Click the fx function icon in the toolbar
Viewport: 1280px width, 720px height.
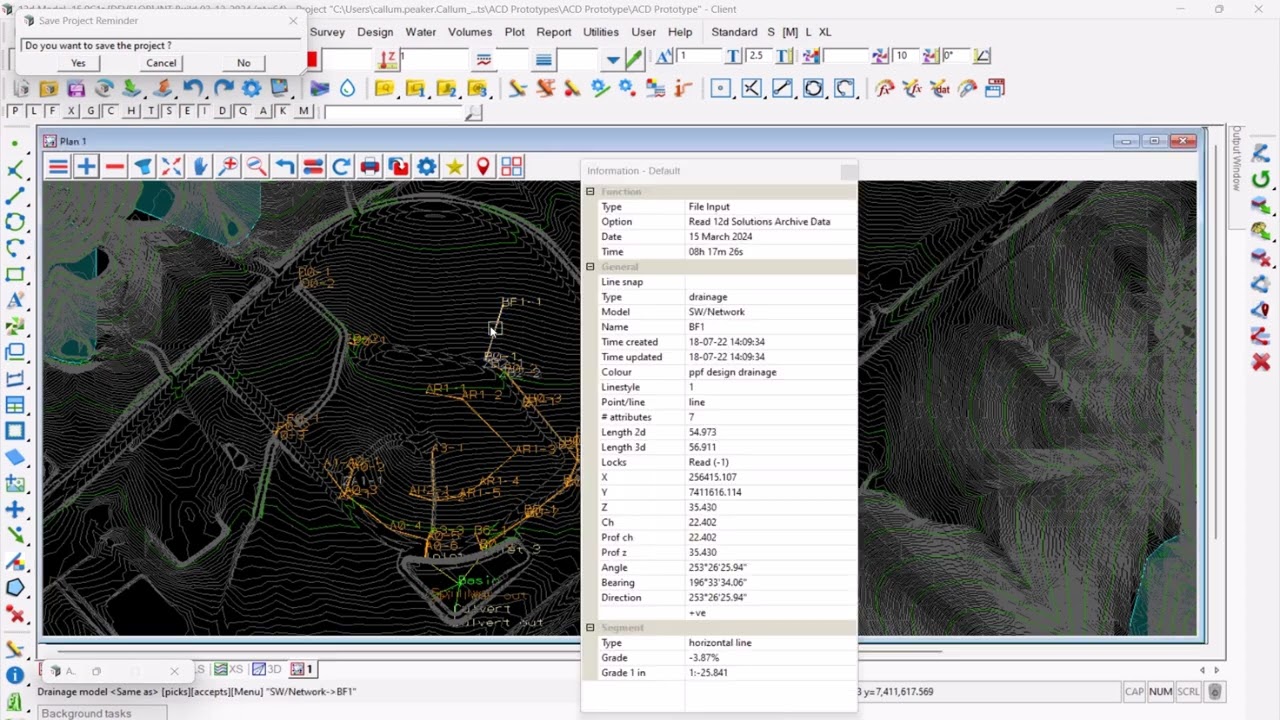(x=884, y=89)
